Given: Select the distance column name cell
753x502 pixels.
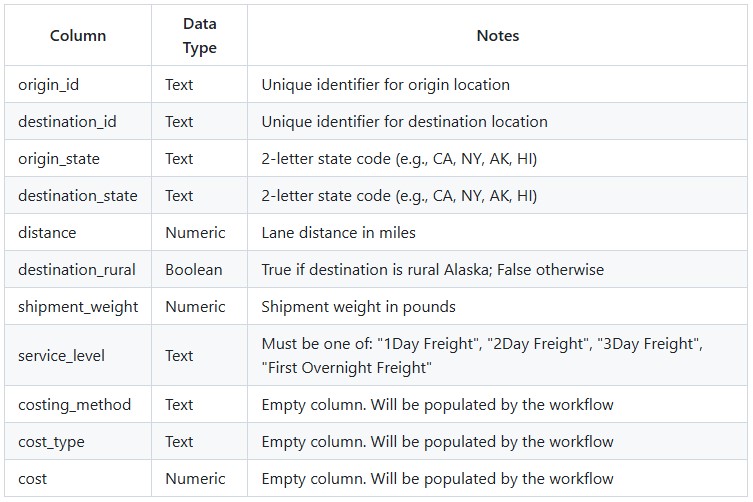Looking at the screenshot, I should [x=78, y=233].
